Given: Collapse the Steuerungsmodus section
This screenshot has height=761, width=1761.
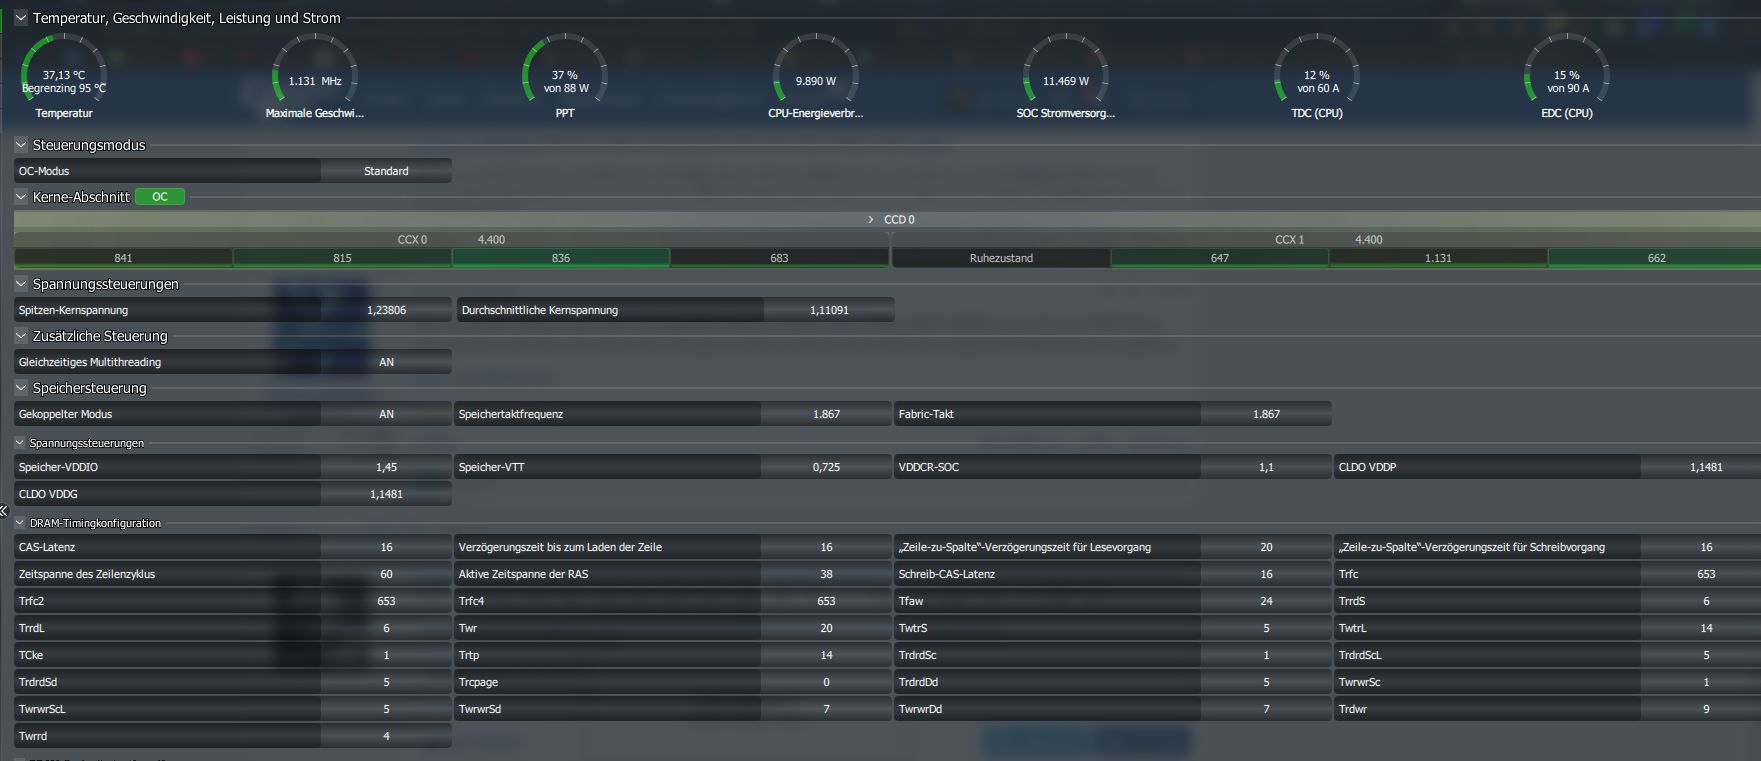Looking at the screenshot, I should tap(20, 145).
